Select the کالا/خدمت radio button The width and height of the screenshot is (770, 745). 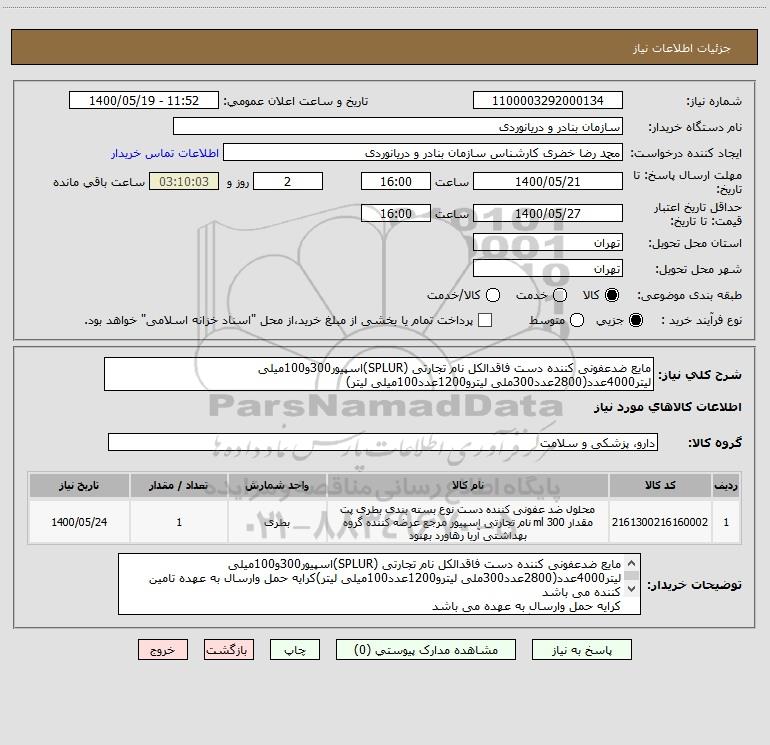pos(493,295)
